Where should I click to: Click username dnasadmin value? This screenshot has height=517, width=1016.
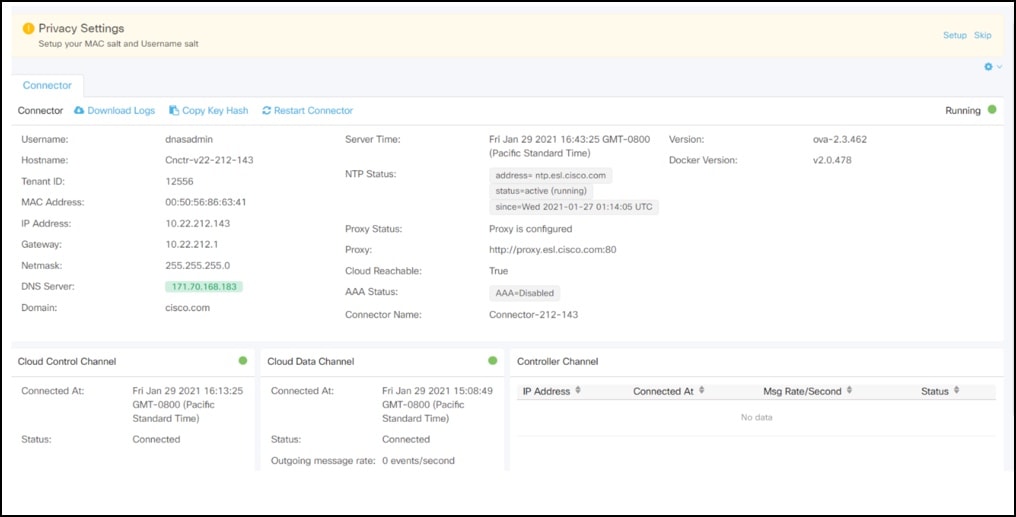189,139
